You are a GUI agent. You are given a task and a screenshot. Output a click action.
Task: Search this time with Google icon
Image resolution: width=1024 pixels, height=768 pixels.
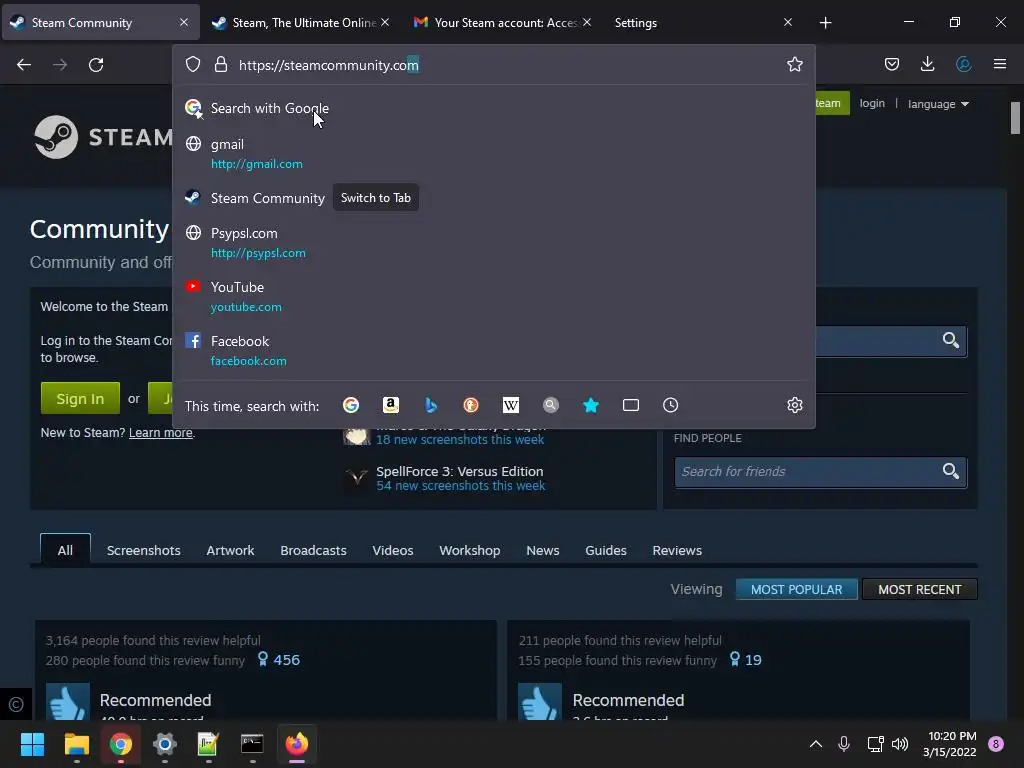coord(351,406)
